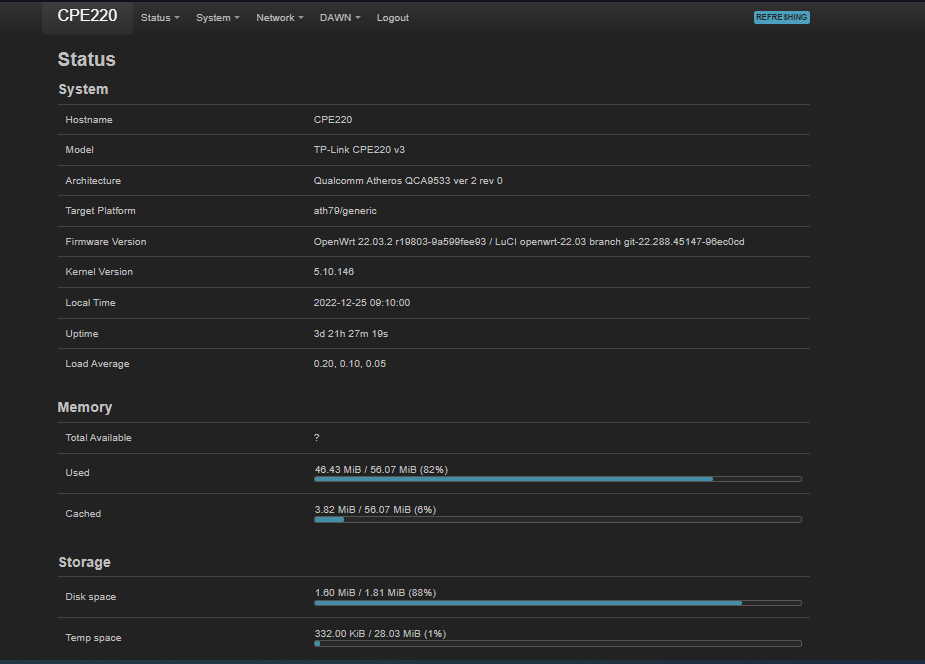Click the Disk space usage bar
Viewport: 925px width, 664px height.
[558, 603]
